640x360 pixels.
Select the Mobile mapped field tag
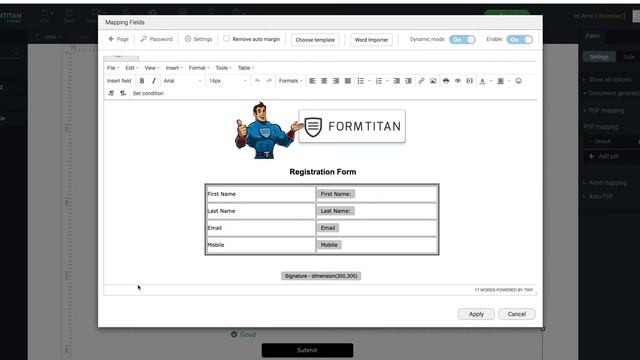[329, 245]
